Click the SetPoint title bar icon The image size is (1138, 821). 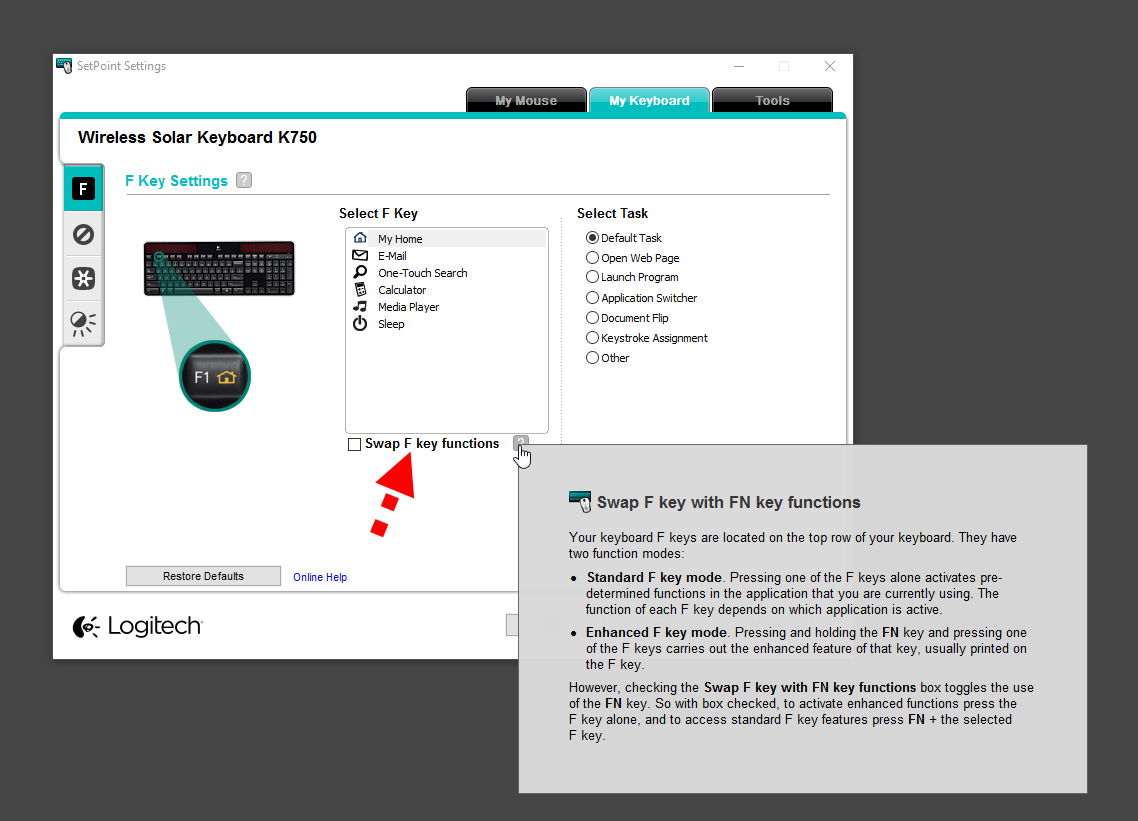coord(64,65)
